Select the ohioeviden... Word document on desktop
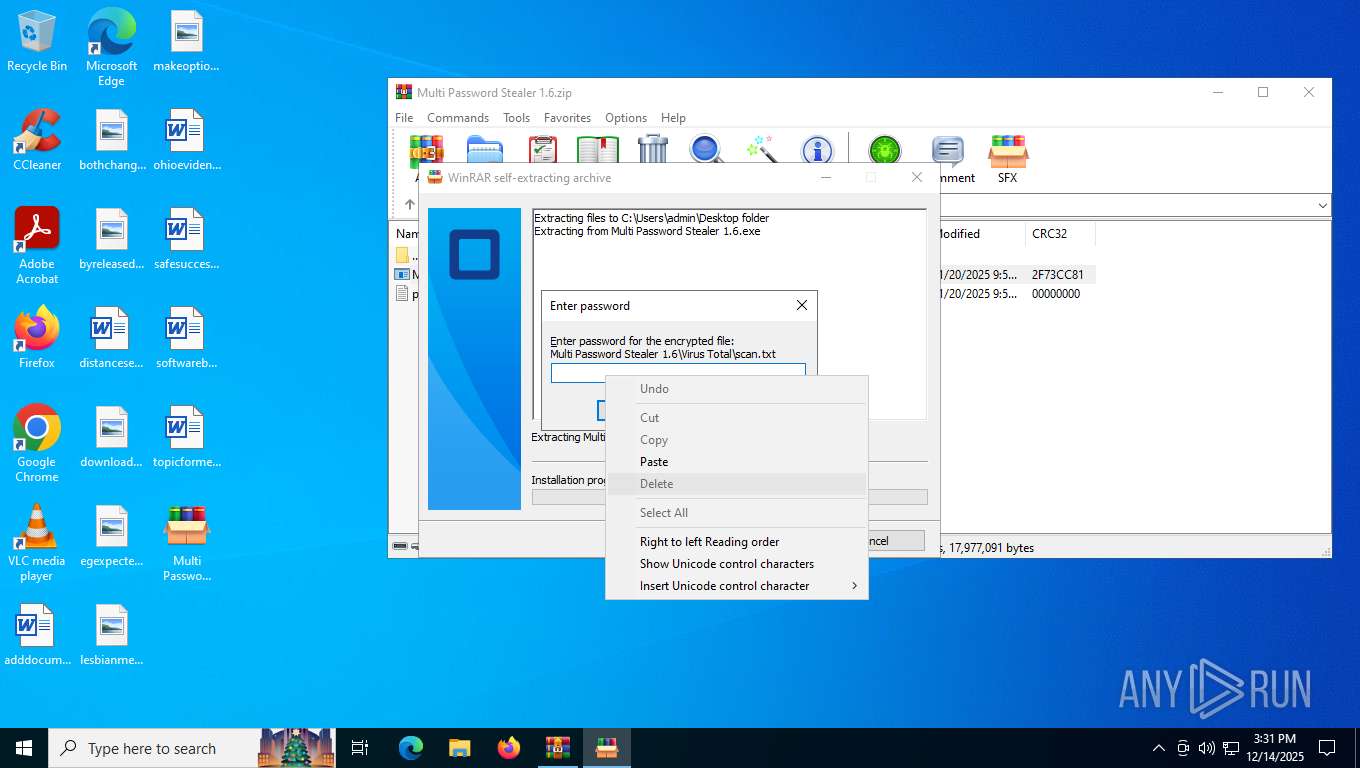This screenshot has width=1360, height=768. point(186,140)
